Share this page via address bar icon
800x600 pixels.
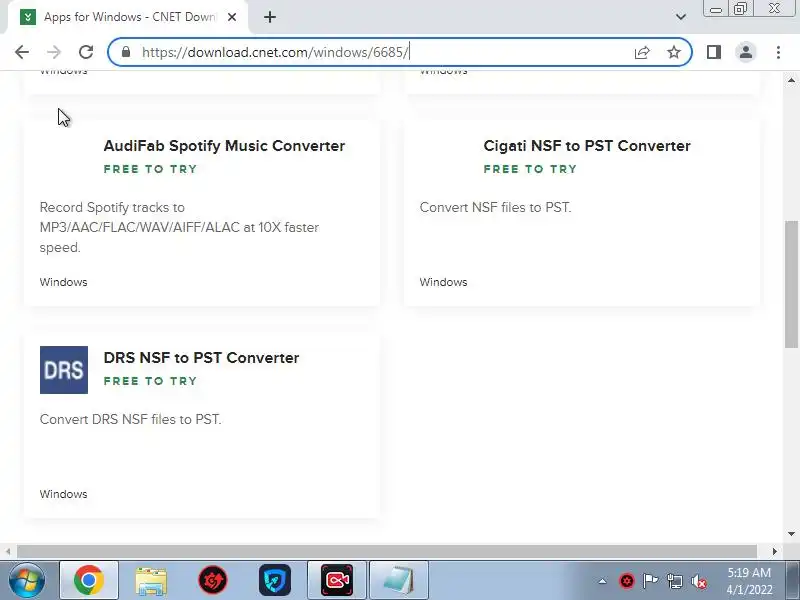click(x=642, y=52)
